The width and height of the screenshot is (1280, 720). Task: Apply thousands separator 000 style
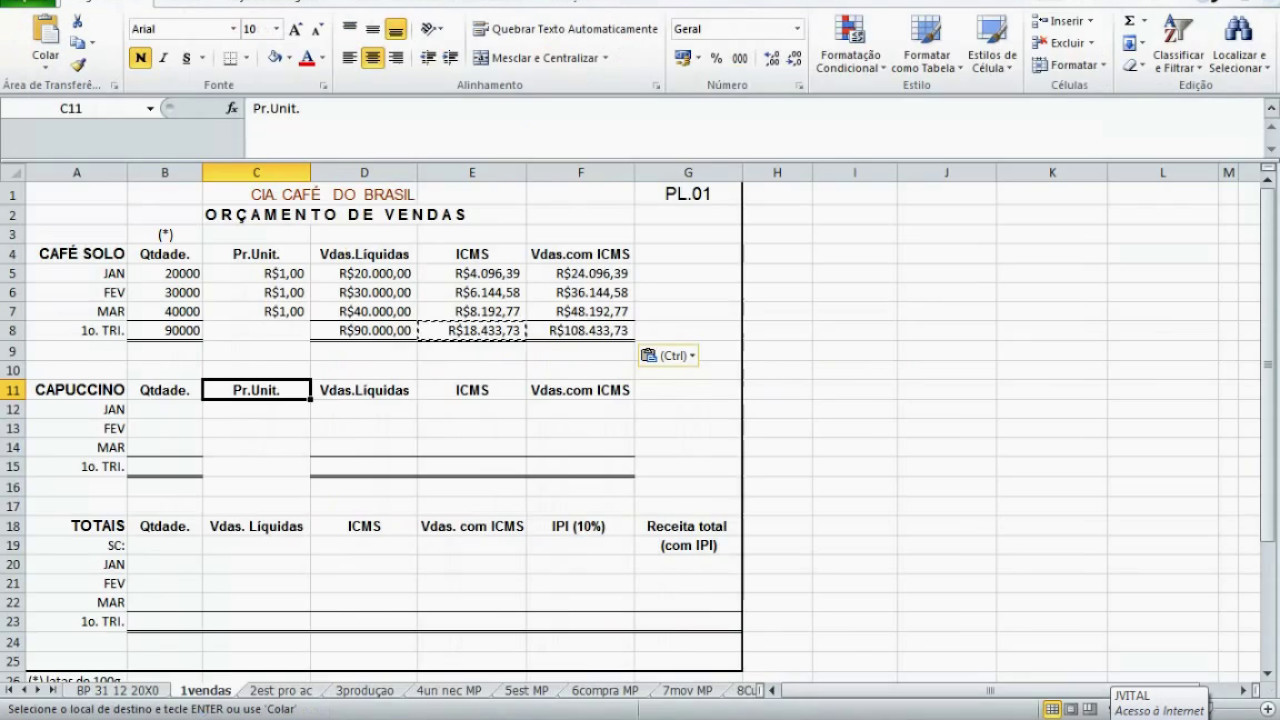(x=740, y=58)
